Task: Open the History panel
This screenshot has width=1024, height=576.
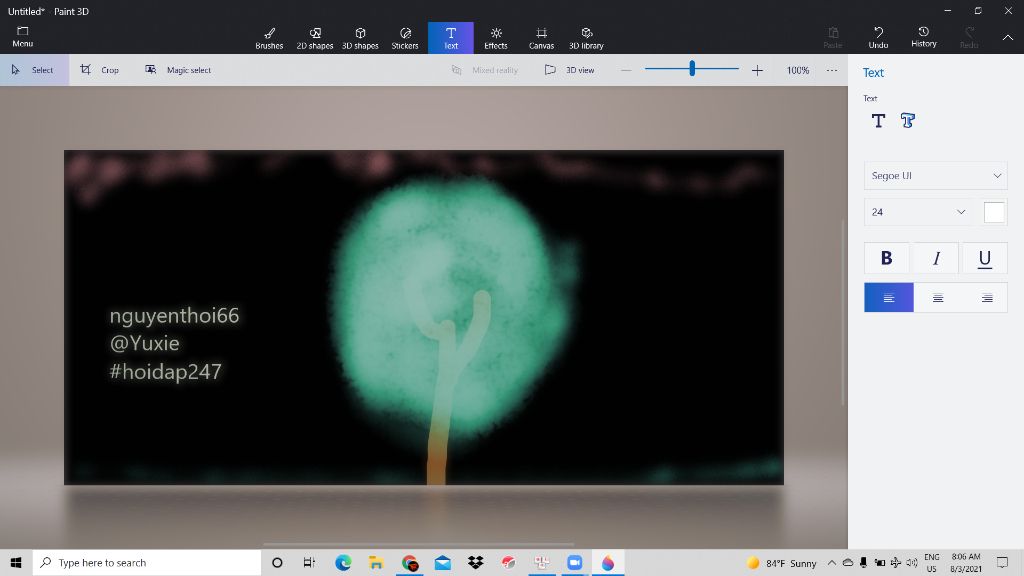Action: point(923,37)
